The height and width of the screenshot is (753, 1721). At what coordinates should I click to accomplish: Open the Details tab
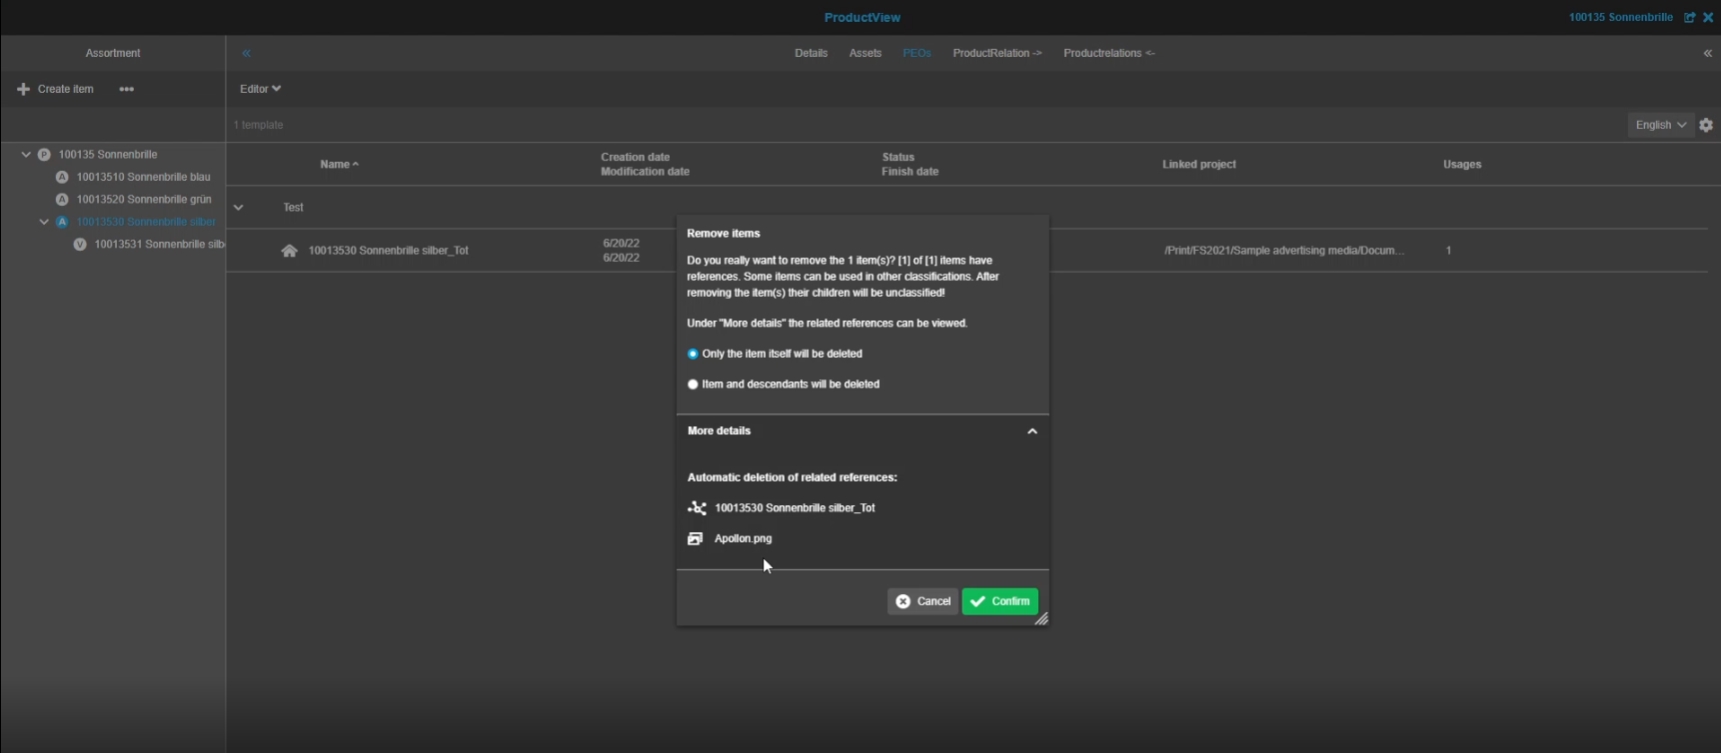(x=811, y=53)
